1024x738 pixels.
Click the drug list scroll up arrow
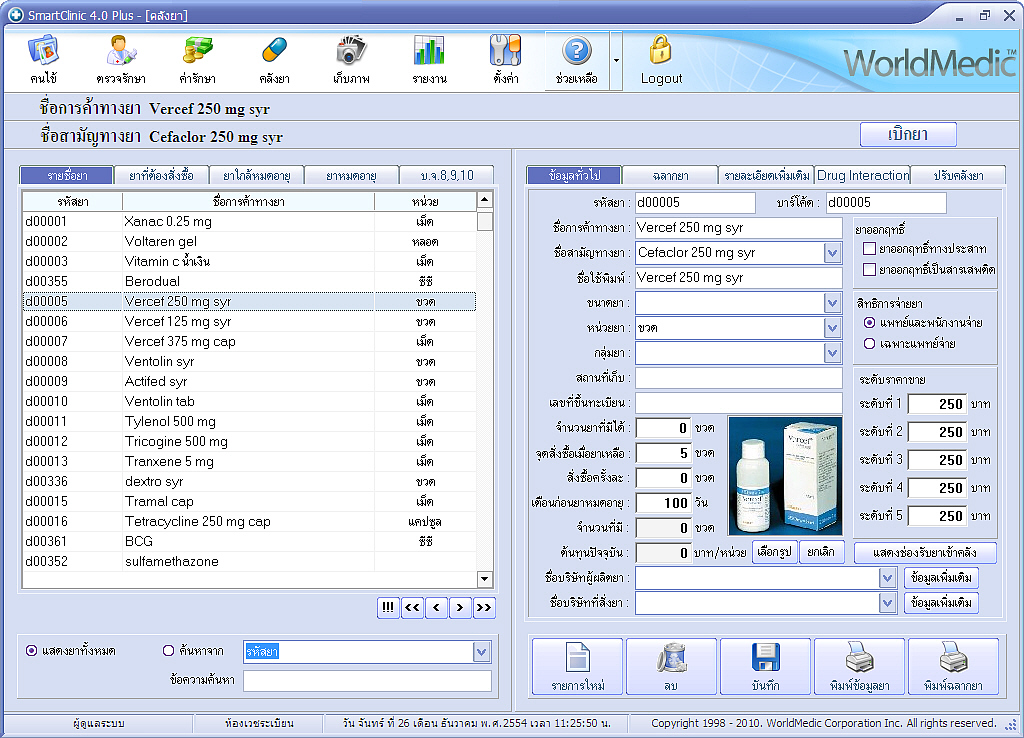485,199
